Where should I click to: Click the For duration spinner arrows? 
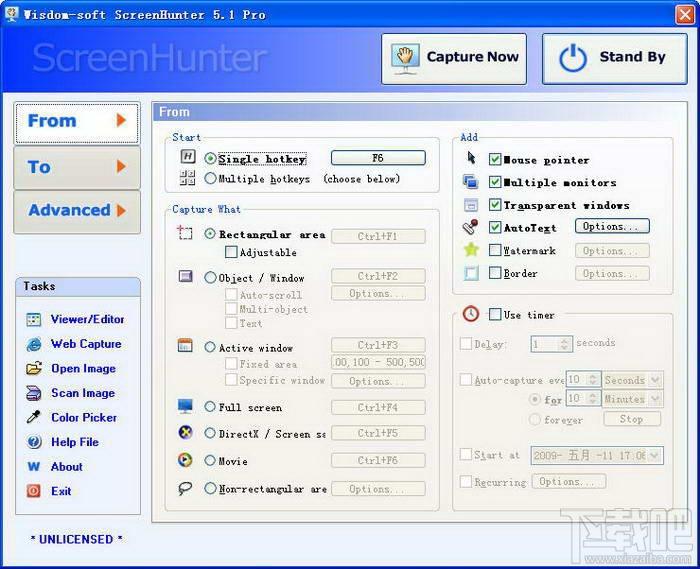pyautogui.click(x=593, y=399)
